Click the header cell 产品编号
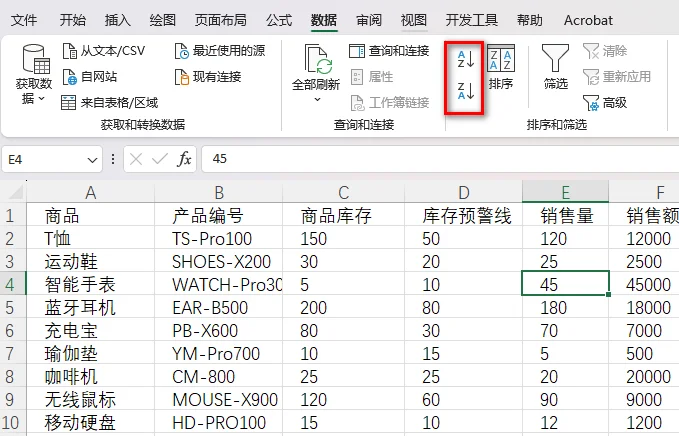679x436 pixels. [x=219, y=215]
